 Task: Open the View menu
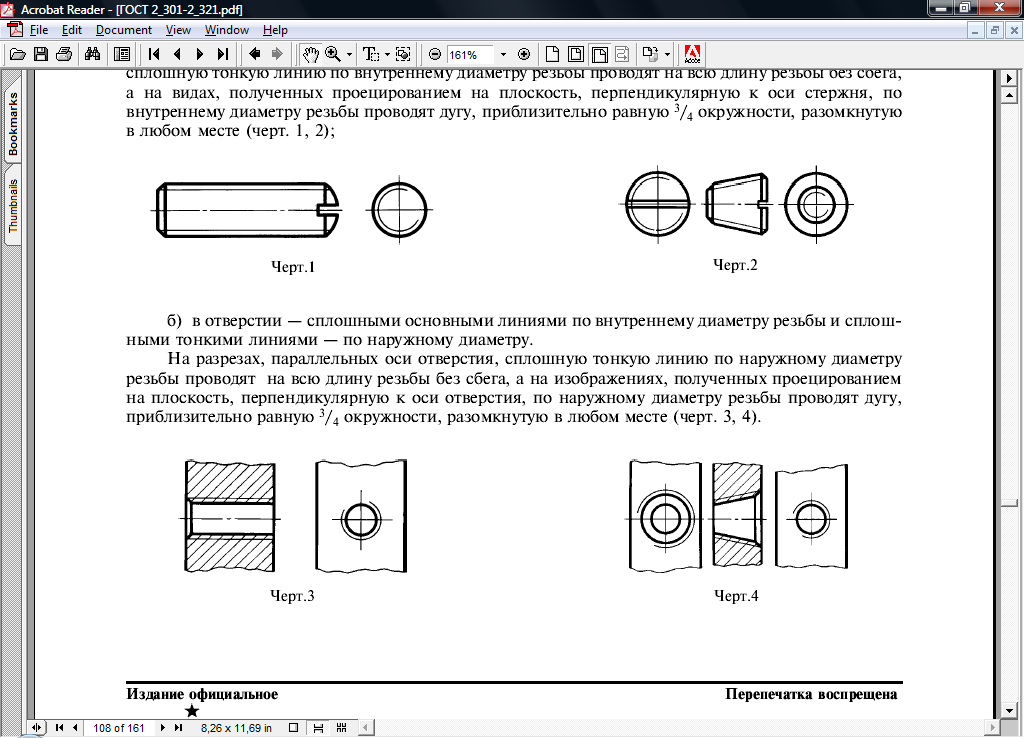(178, 30)
